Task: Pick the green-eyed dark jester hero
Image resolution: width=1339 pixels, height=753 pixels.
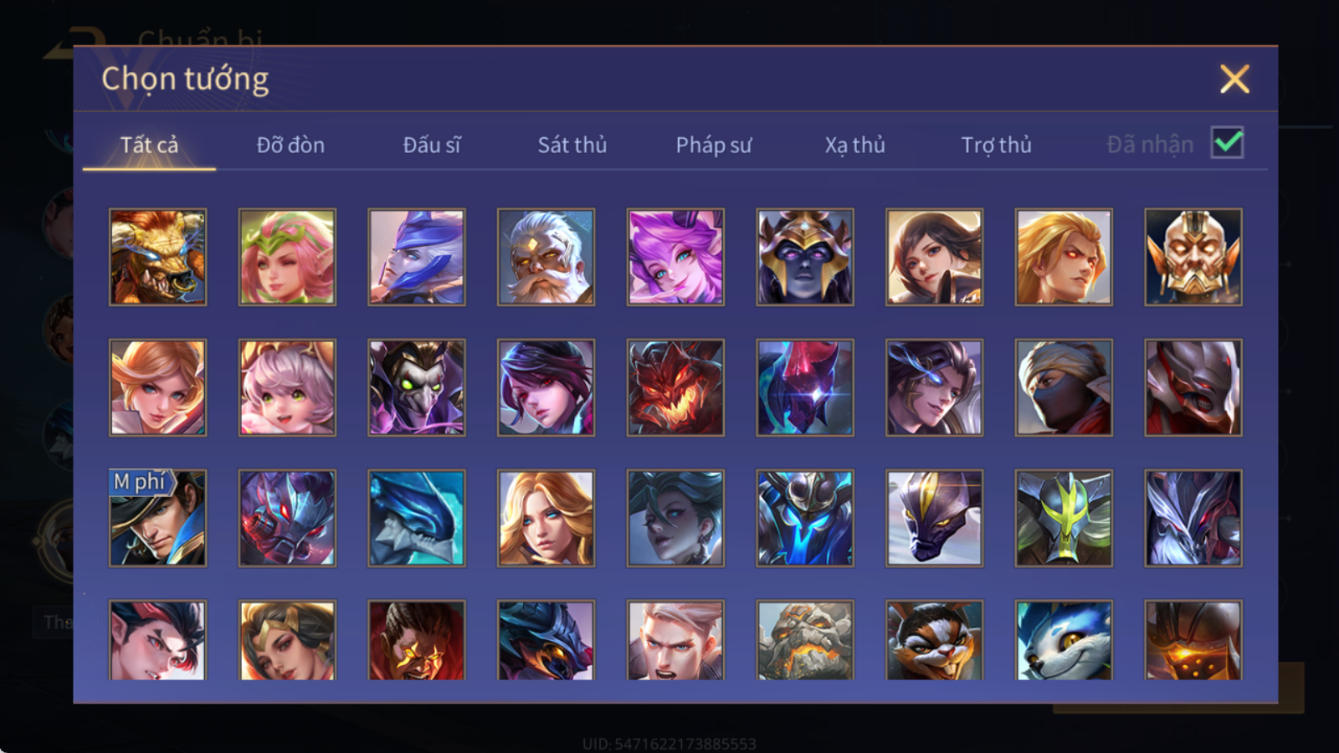Action: (x=416, y=388)
